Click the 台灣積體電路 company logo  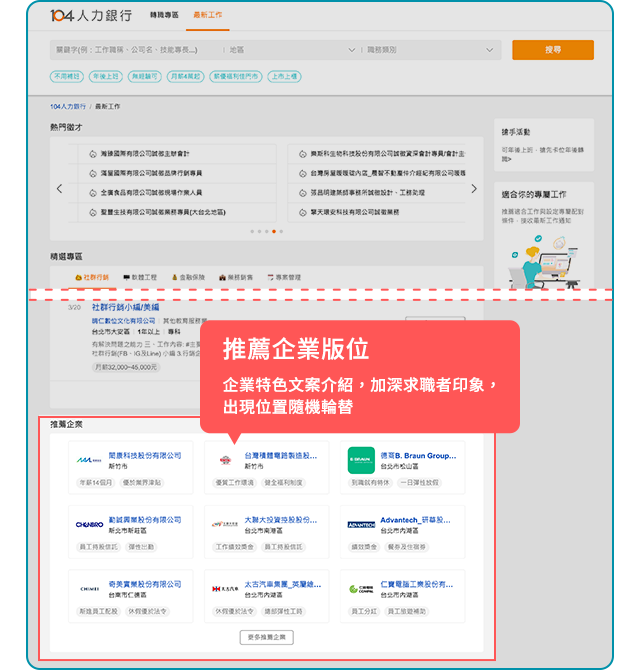tap(225, 460)
